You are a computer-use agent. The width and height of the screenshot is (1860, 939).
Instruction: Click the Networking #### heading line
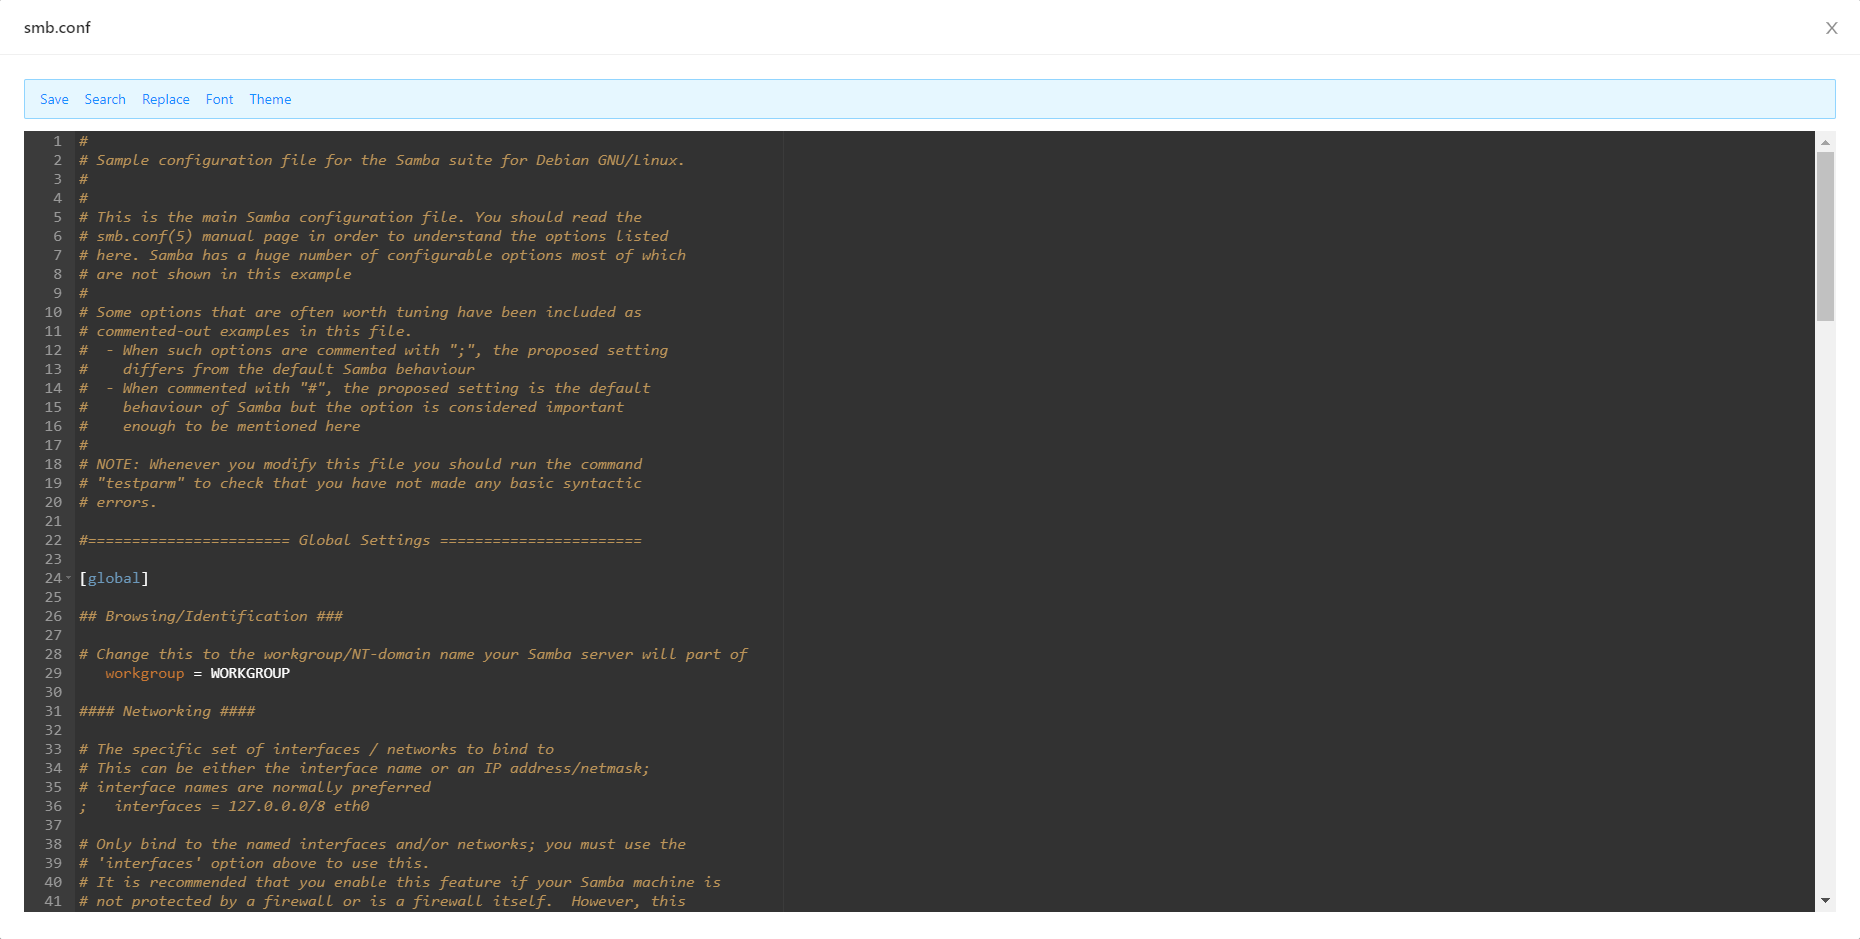click(167, 711)
